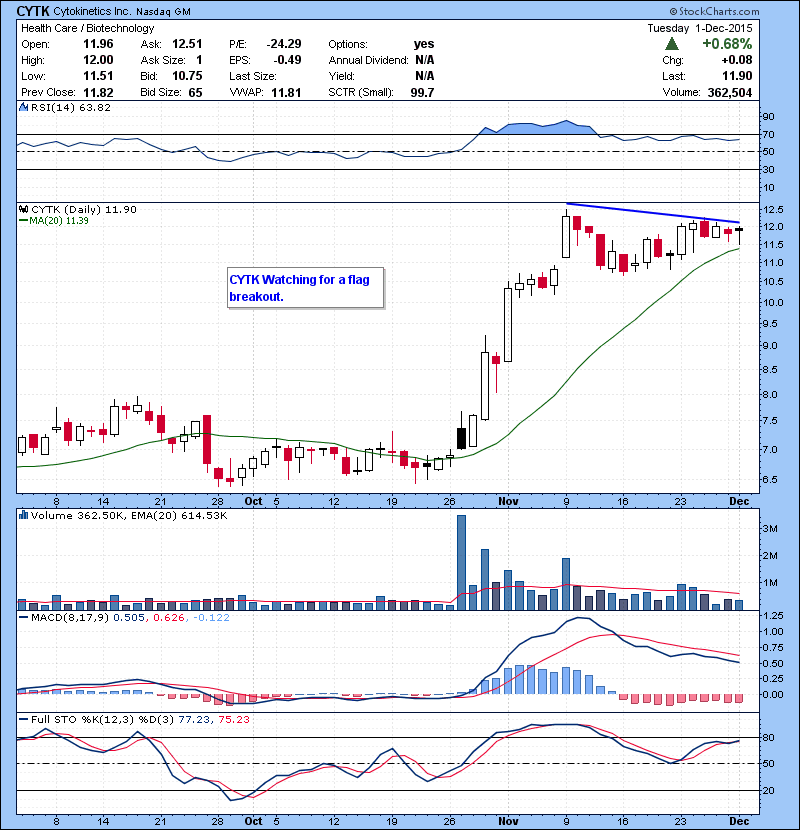
Task: Click the stochastic %D value 75.23
Action: click(233, 719)
